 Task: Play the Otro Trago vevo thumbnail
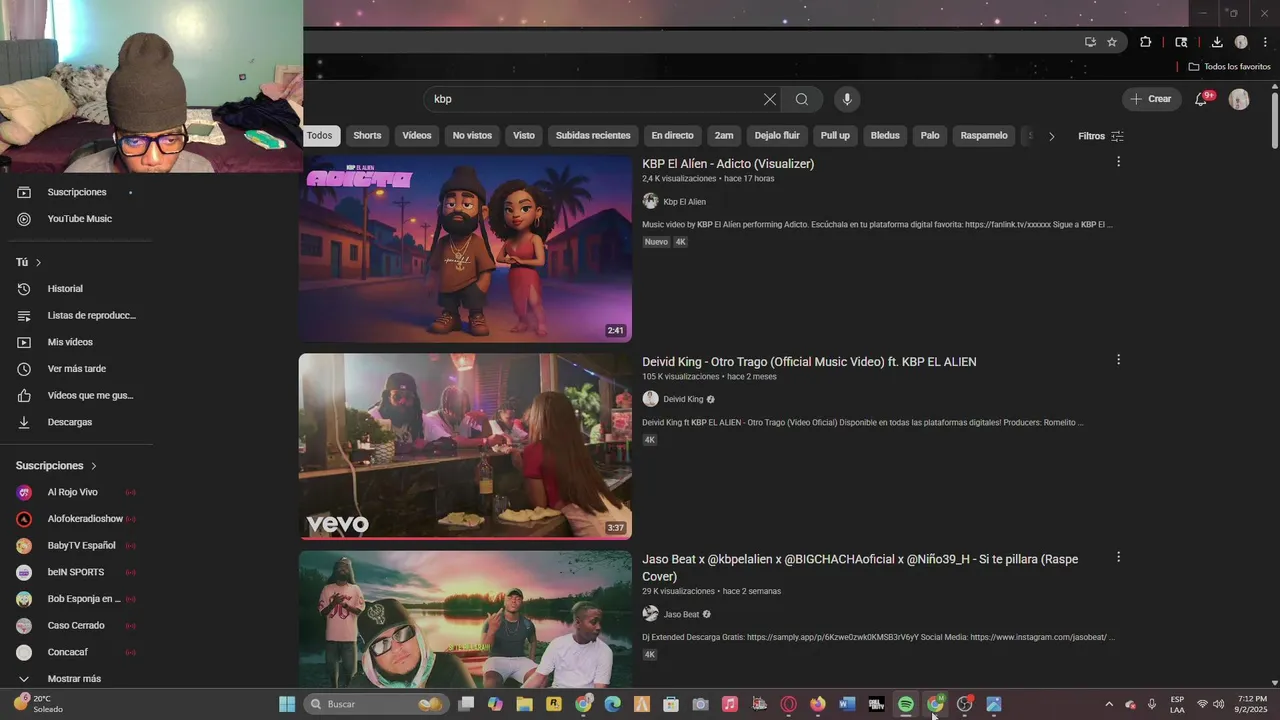click(x=465, y=446)
